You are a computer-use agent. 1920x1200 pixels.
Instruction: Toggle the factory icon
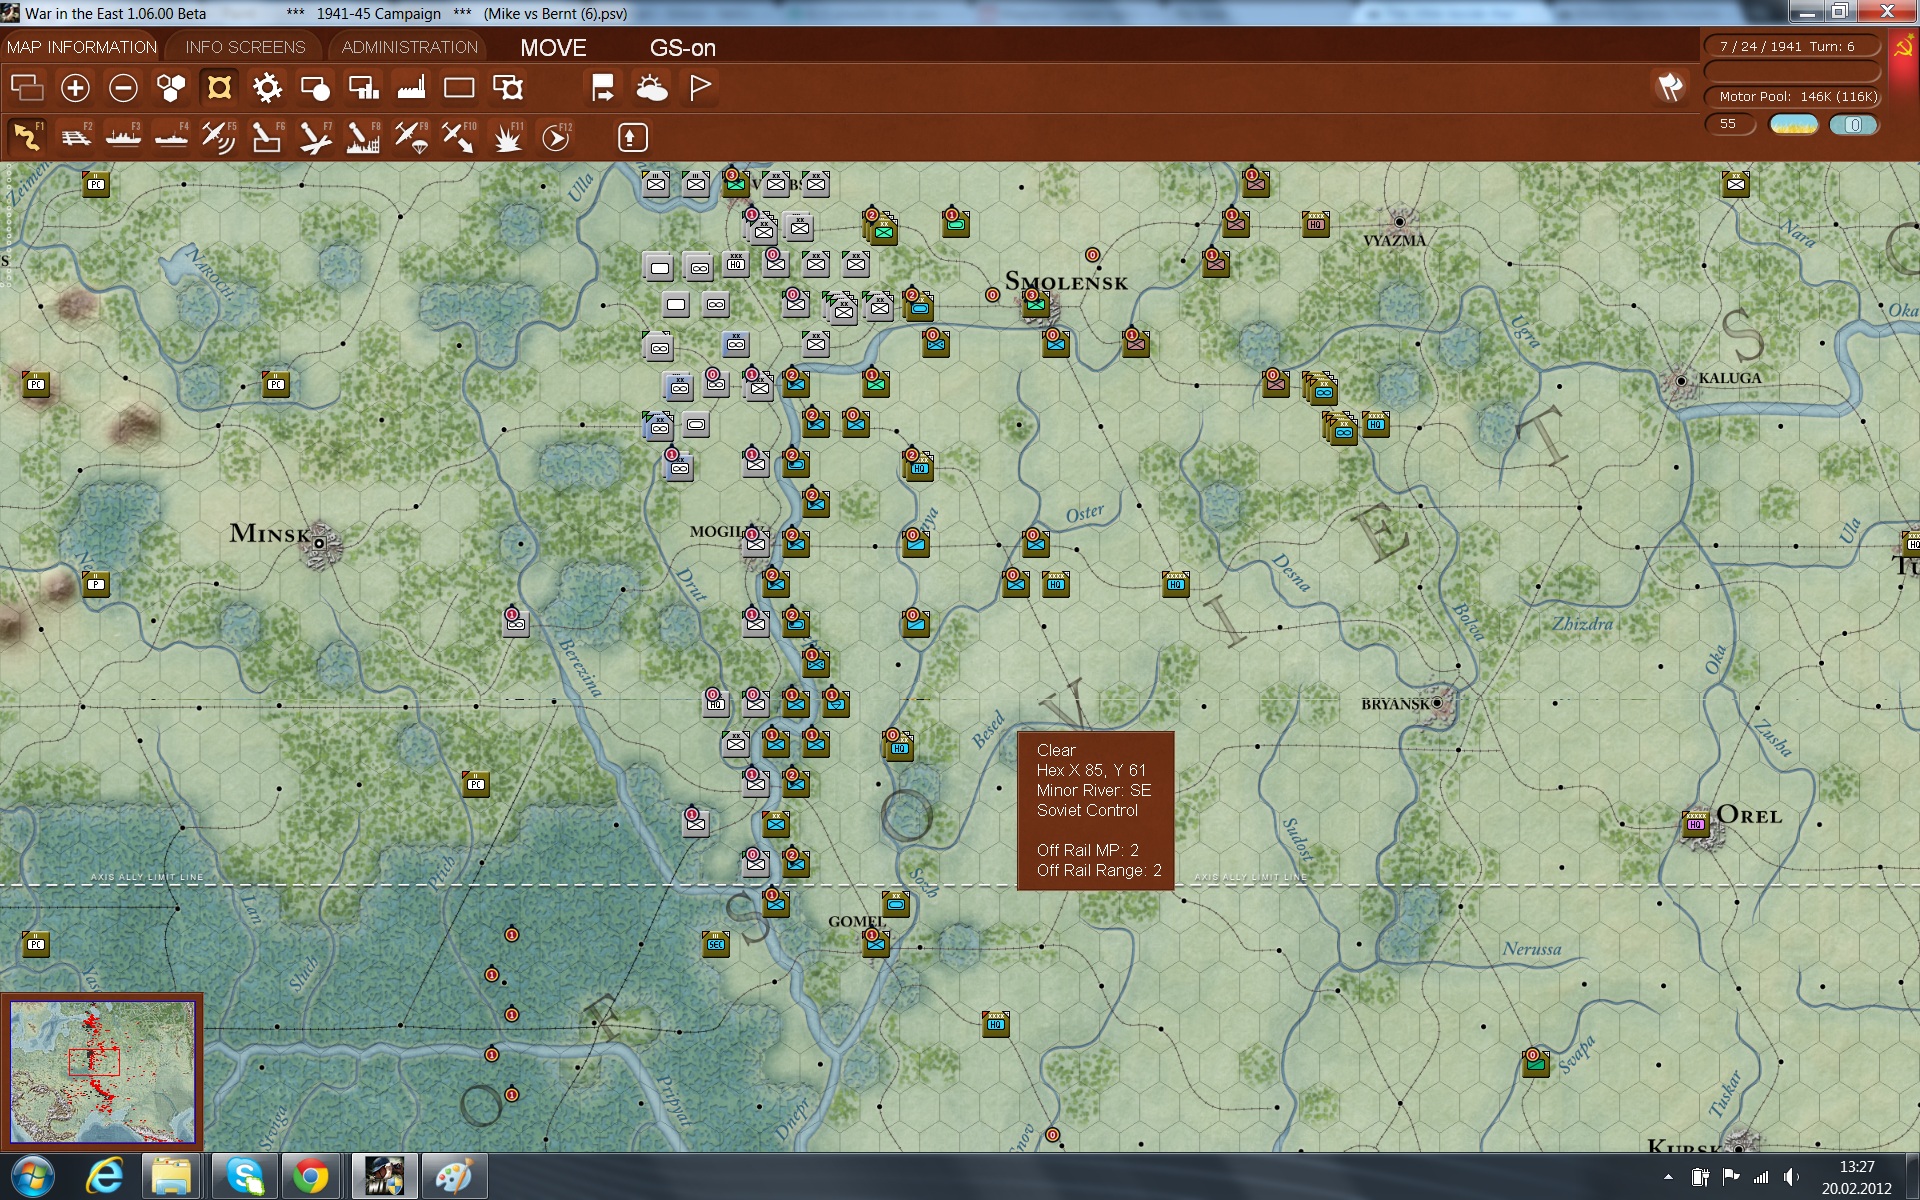coord(411,88)
